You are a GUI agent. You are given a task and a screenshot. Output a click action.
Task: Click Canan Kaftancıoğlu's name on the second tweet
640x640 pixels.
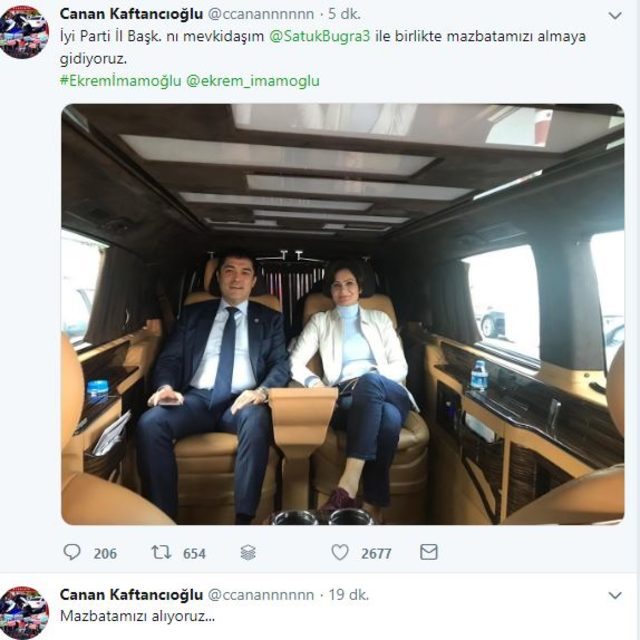(x=131, y=594)
